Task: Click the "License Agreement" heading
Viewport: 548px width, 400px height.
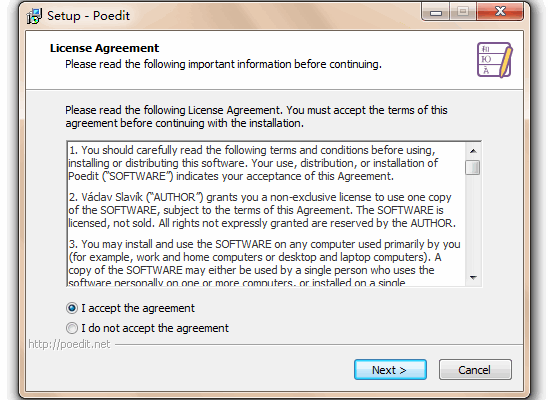Action: (x=104, y=48)
